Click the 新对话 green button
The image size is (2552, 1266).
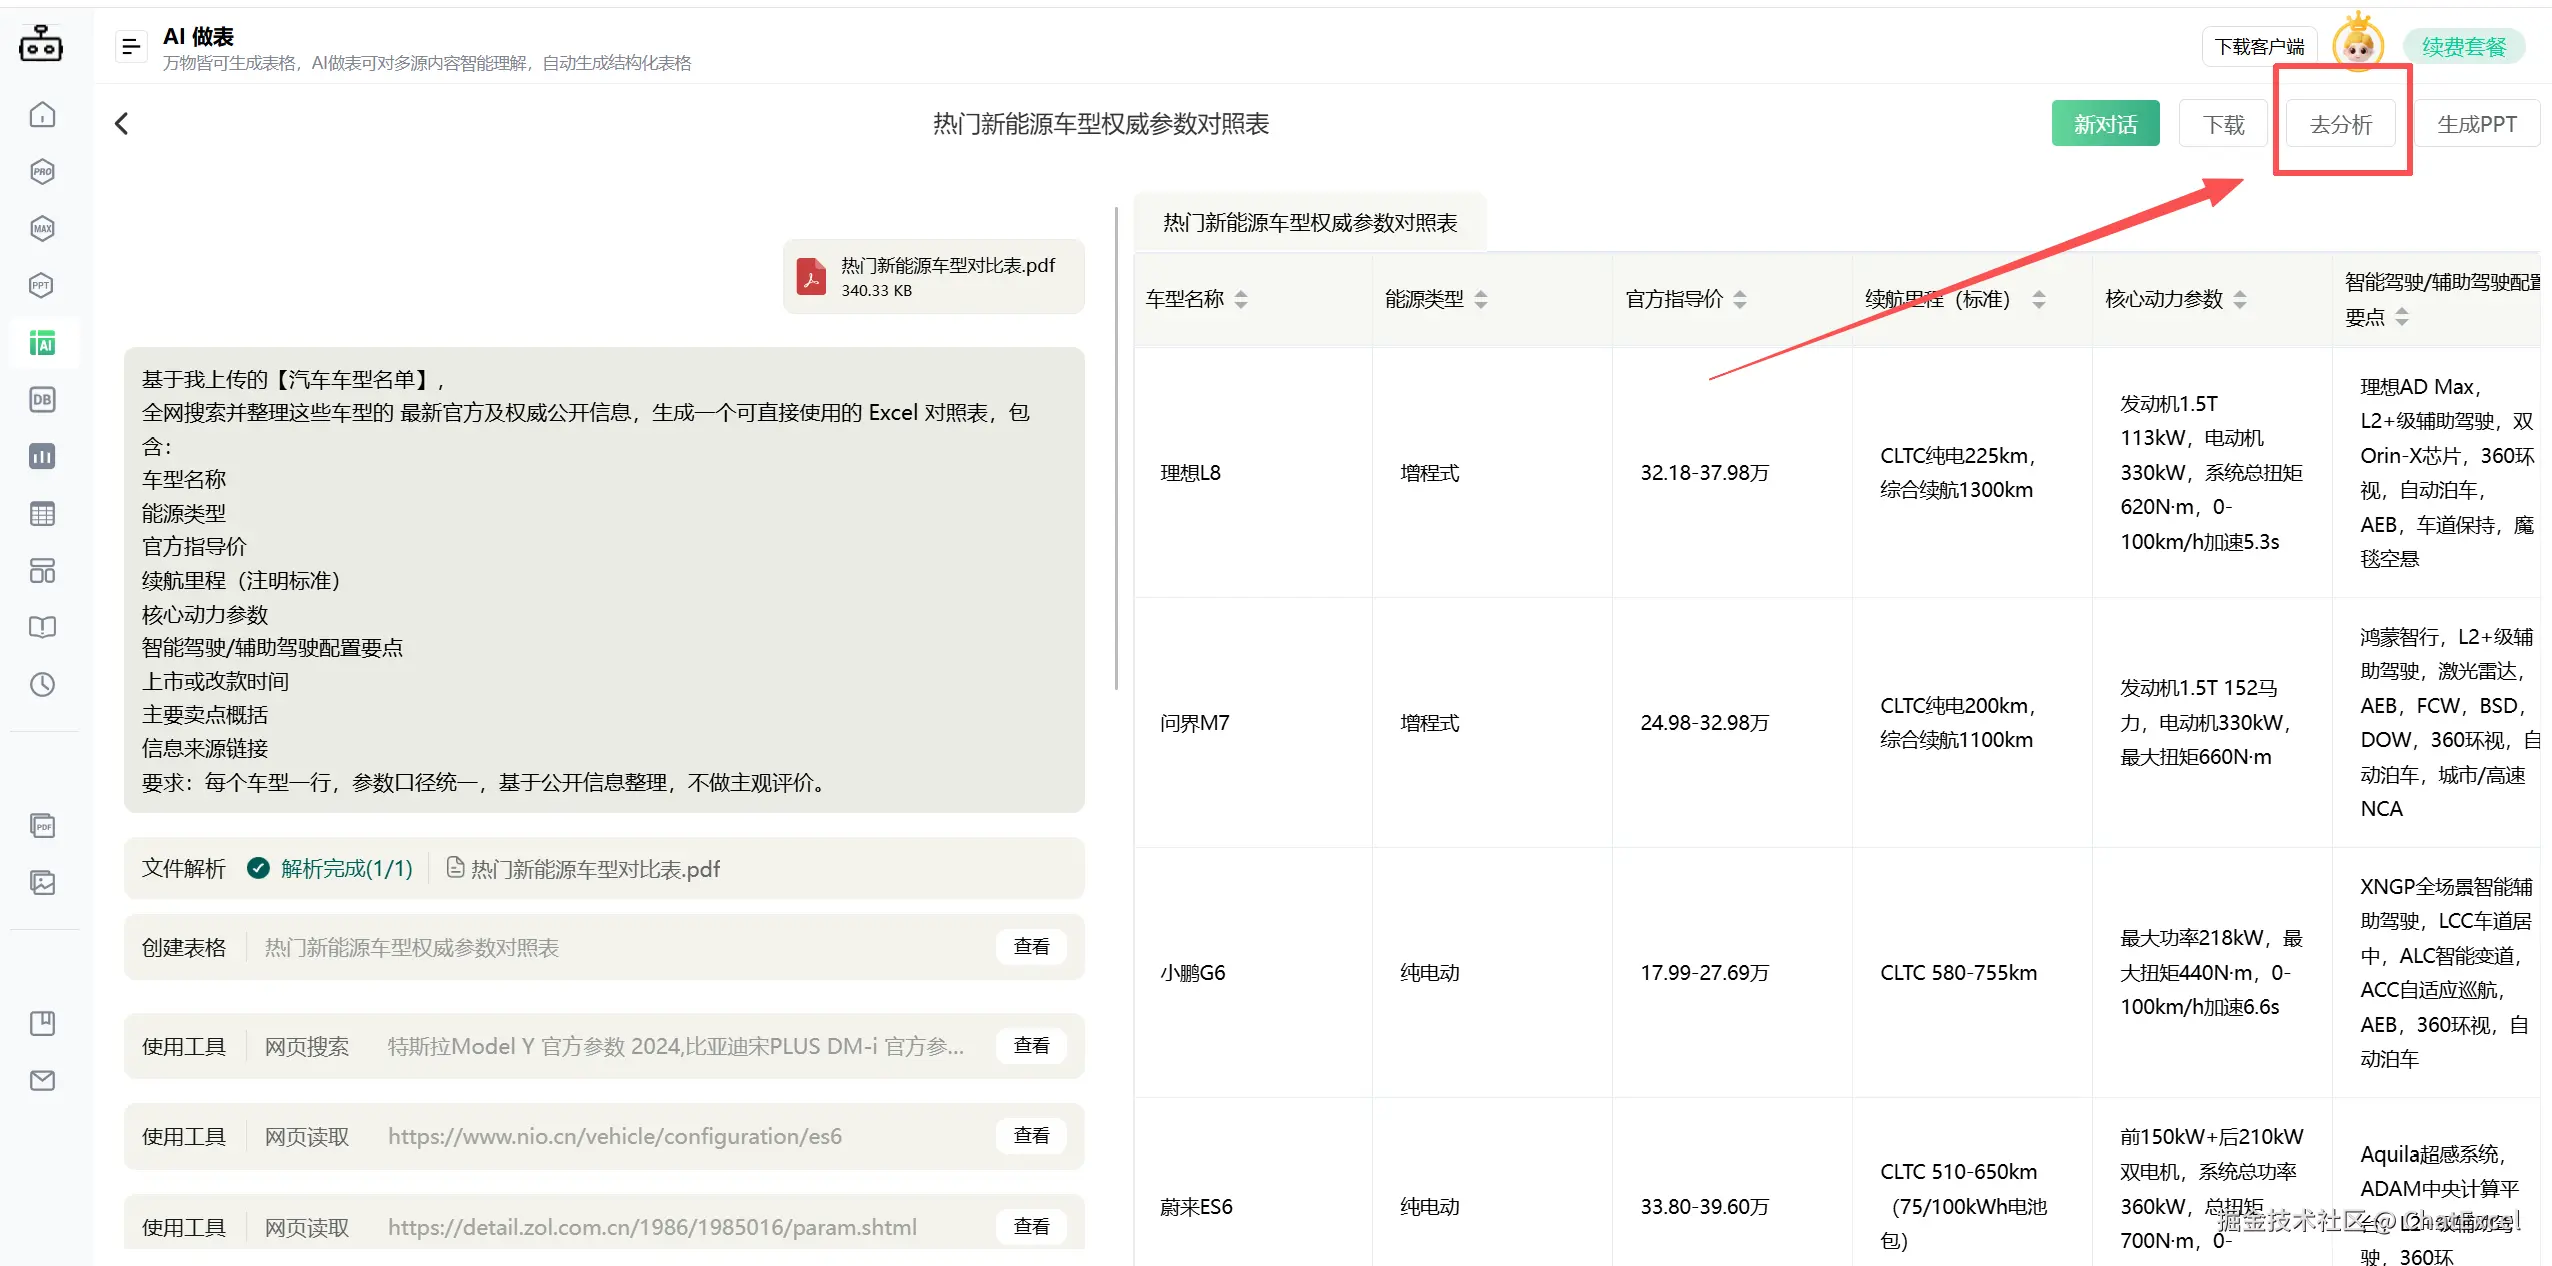tap(2105, 124)
